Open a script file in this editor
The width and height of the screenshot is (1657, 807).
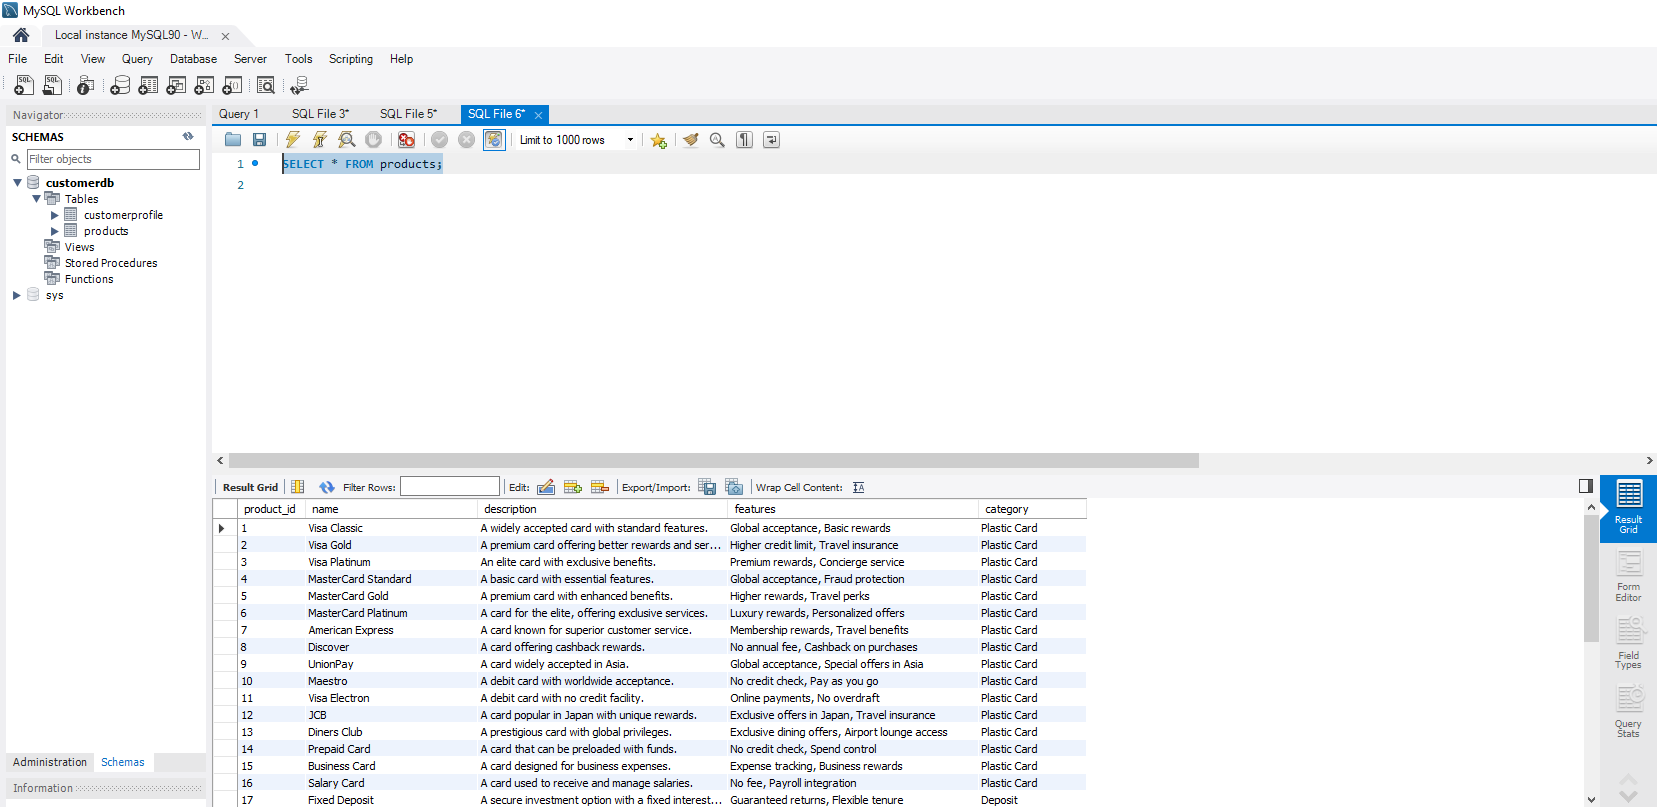point(233,140)
